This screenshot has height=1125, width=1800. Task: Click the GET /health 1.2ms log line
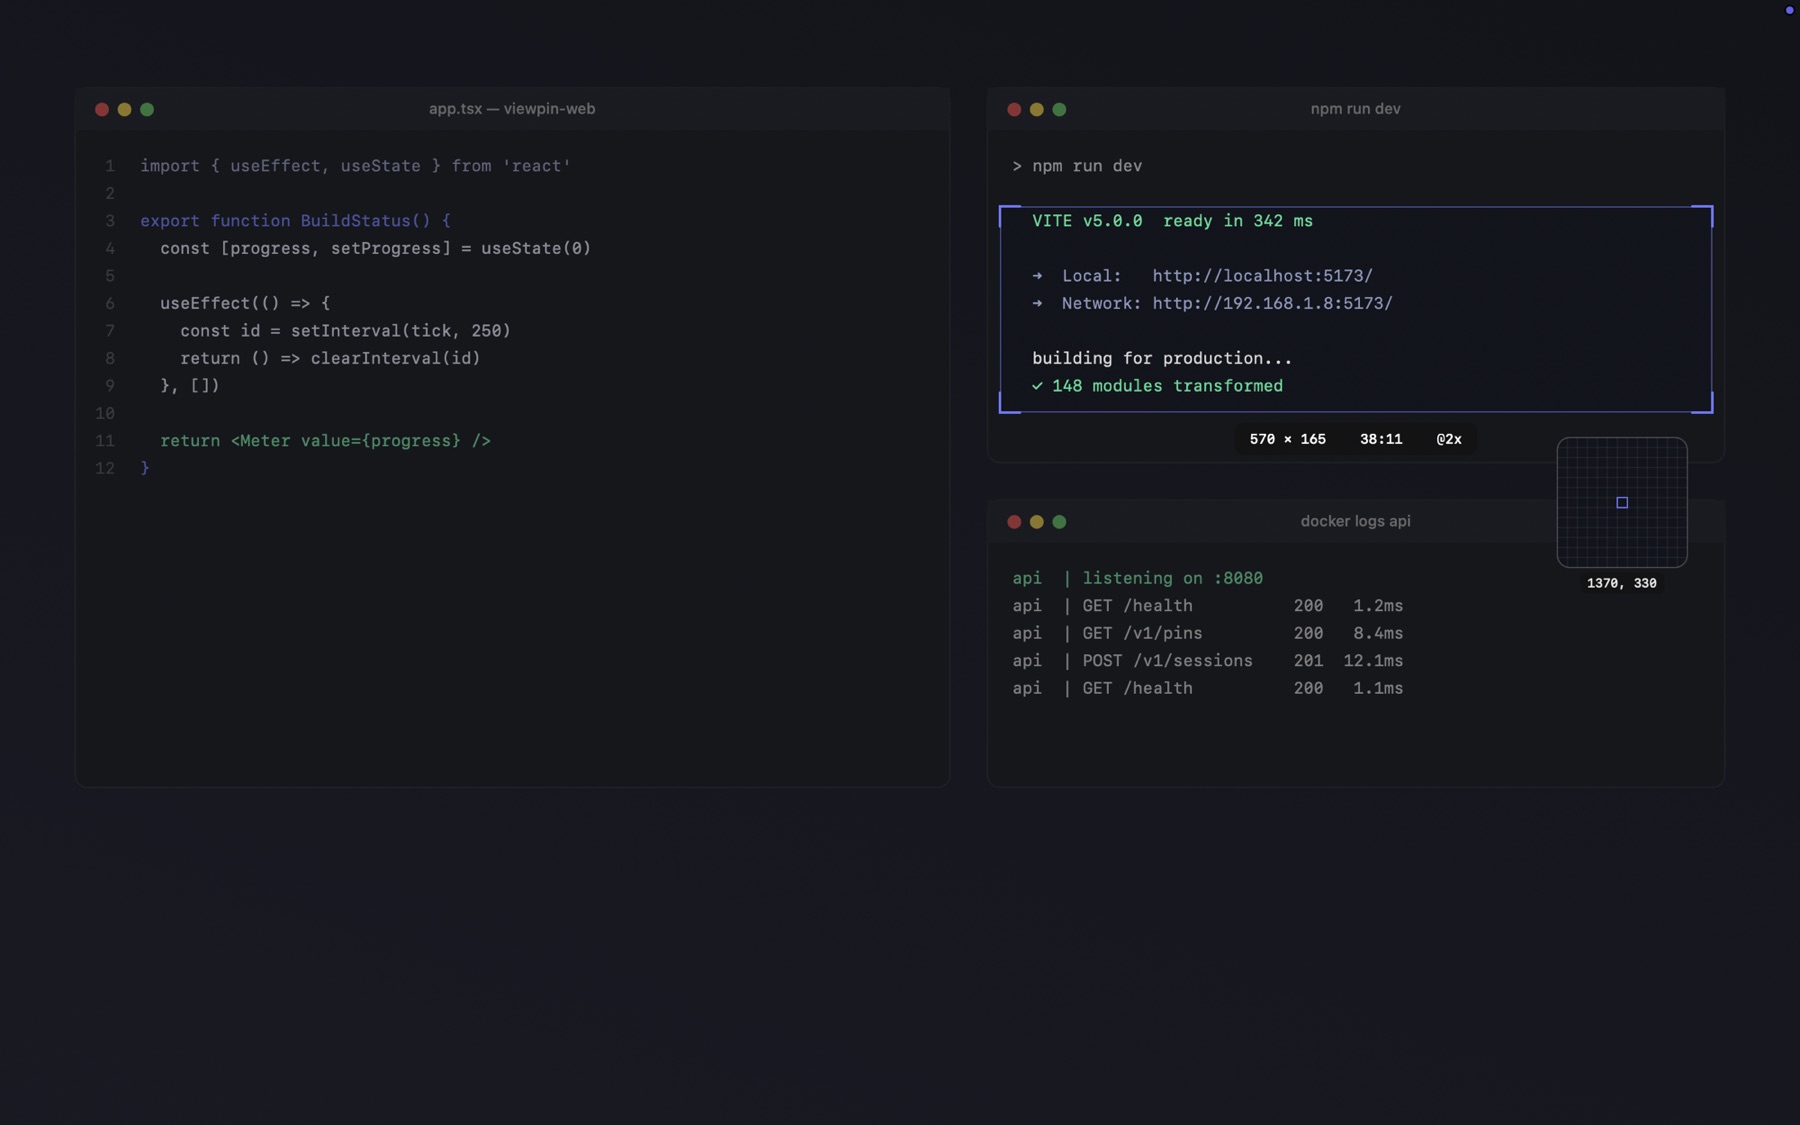pyautogui.click(x=1208, y=606)
